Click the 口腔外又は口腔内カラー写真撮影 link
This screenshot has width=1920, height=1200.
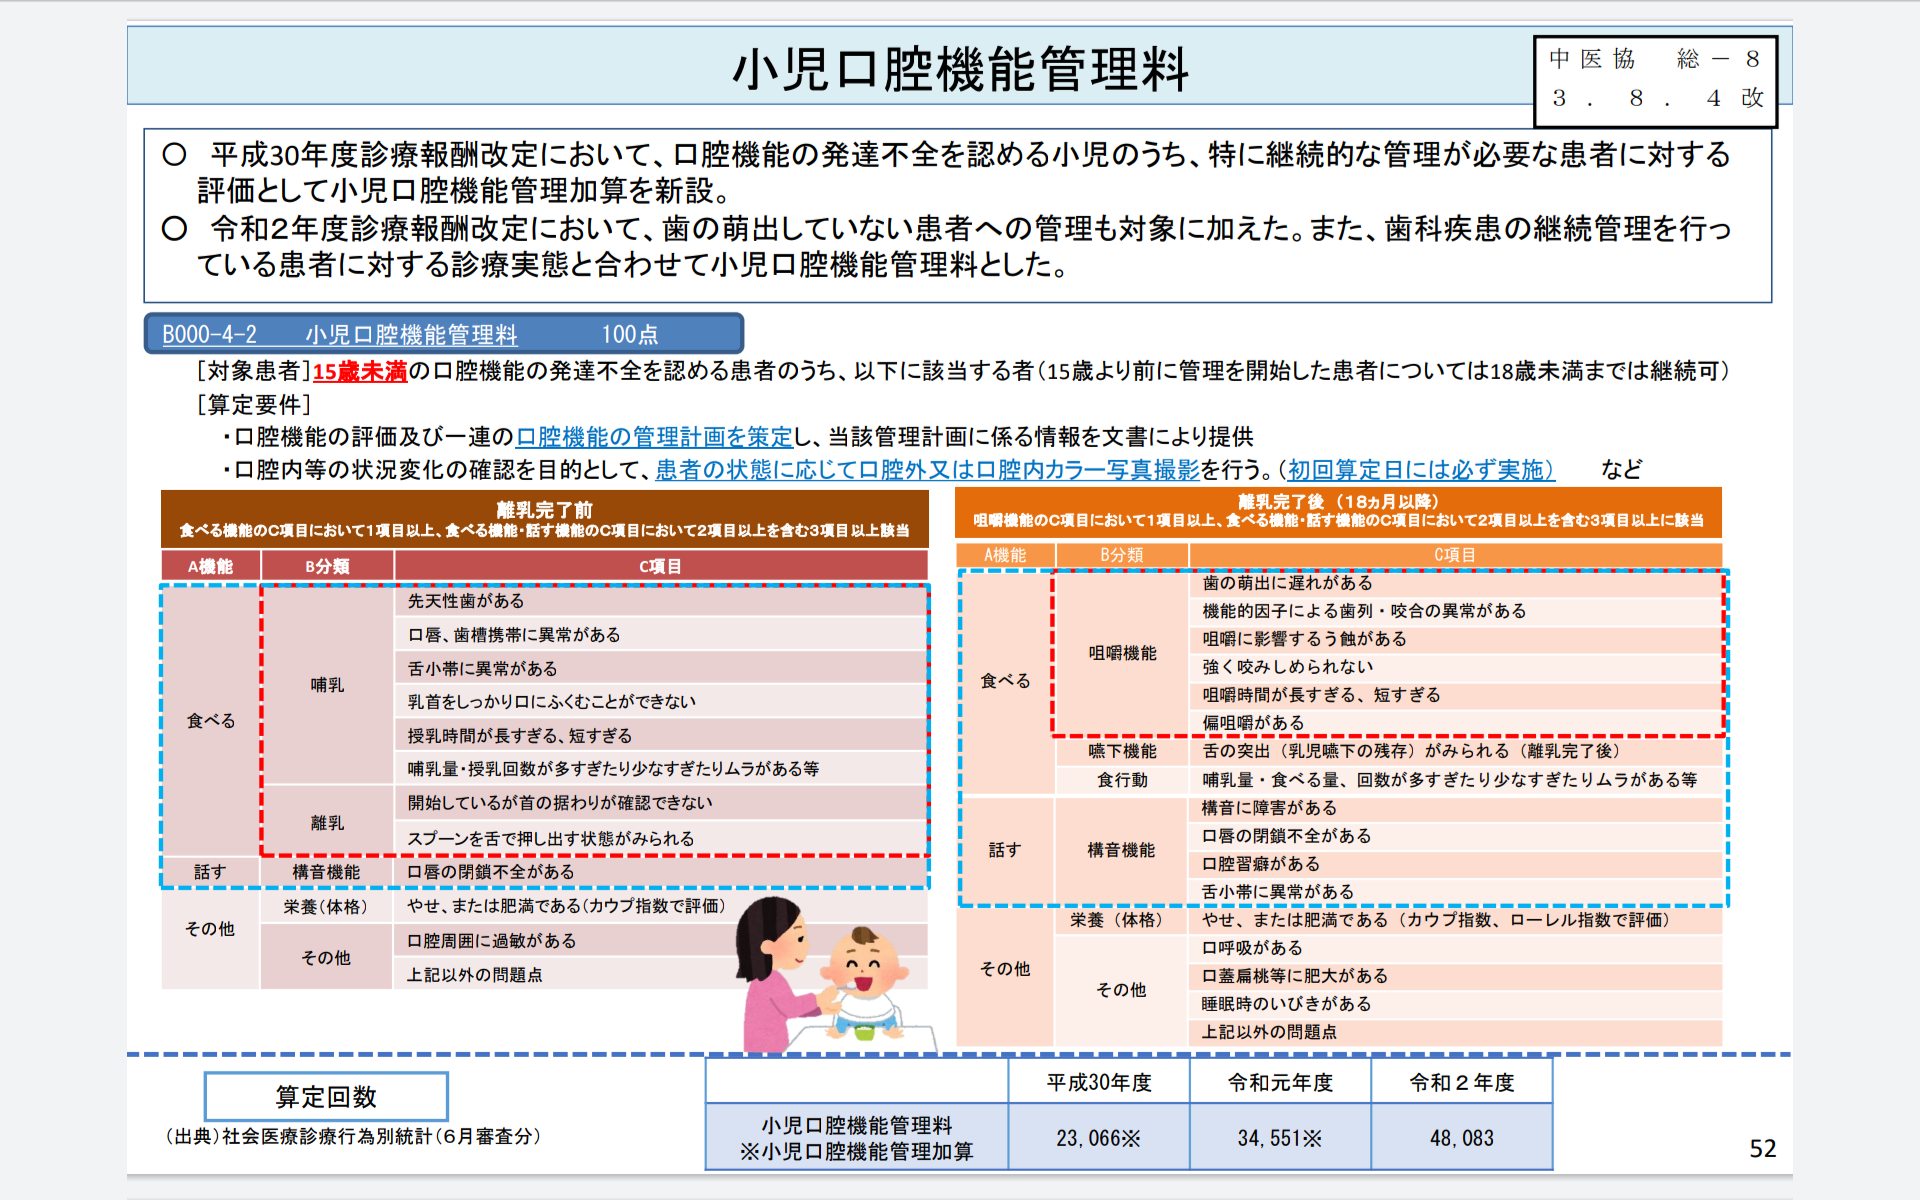[1021, 468]
